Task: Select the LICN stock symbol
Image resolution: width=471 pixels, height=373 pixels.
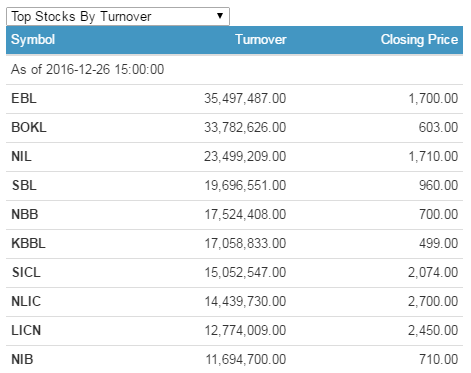Action: tap(26, 330)
